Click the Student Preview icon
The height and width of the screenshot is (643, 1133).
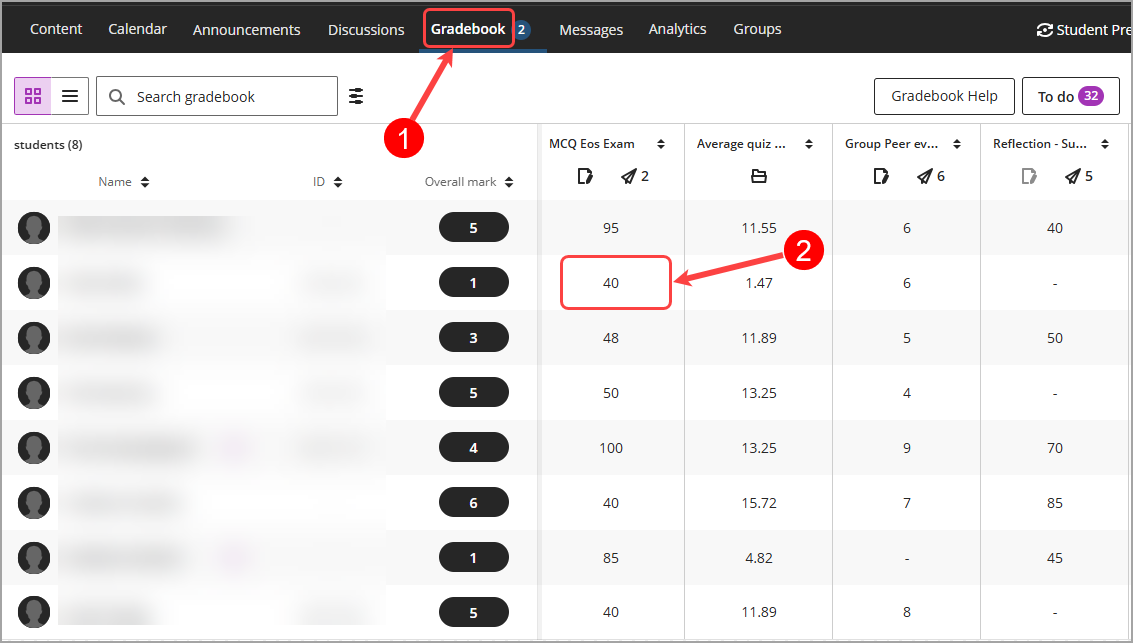point(1044,30)
